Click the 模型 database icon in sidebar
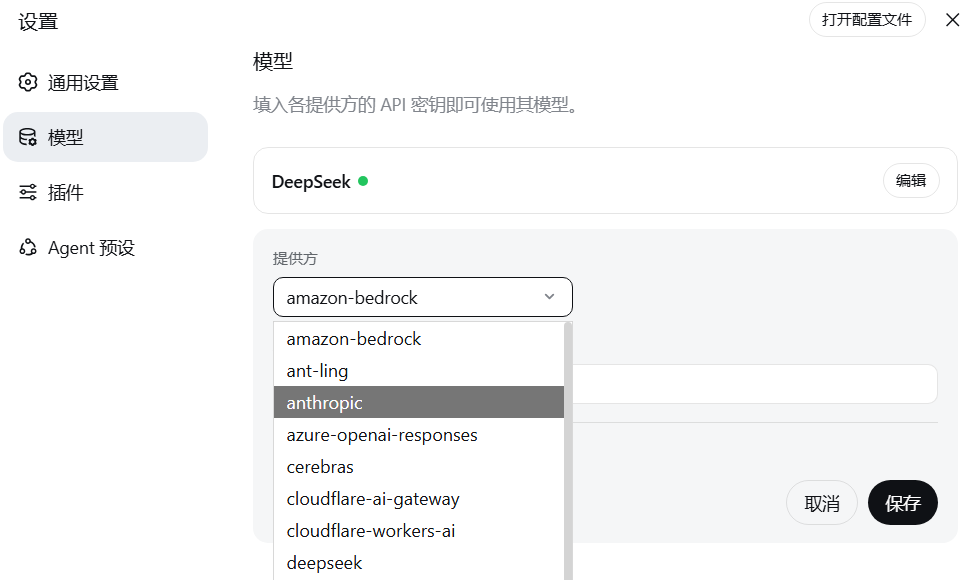 [x=27, y=137]
